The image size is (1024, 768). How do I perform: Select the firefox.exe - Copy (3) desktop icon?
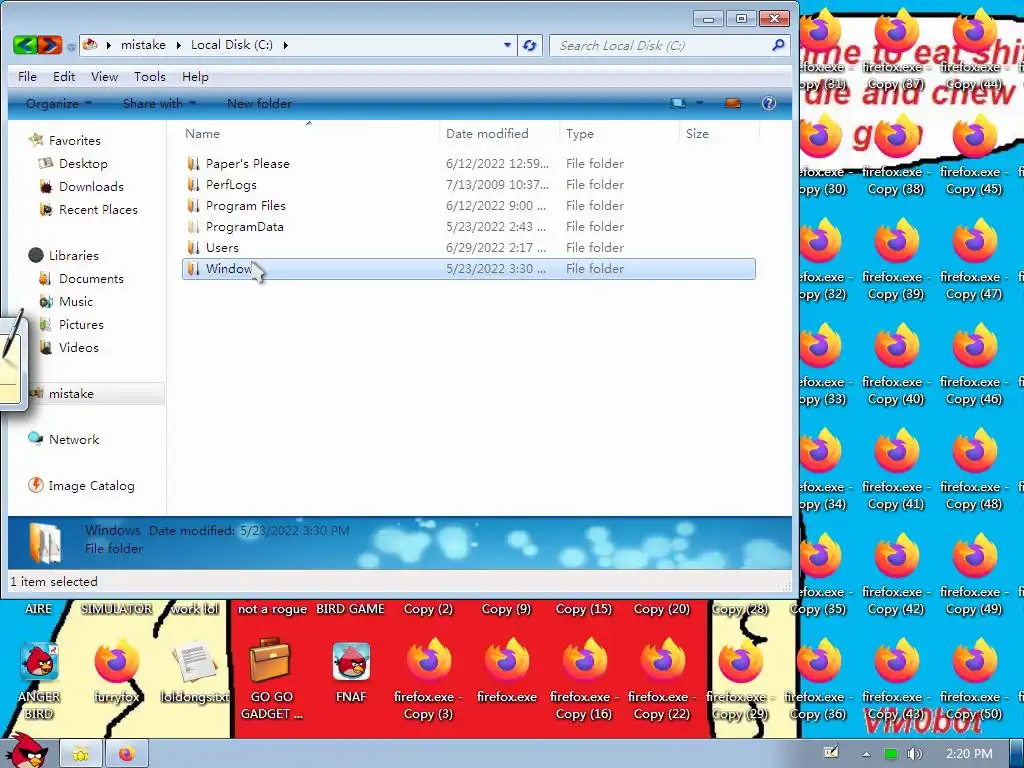428,679
